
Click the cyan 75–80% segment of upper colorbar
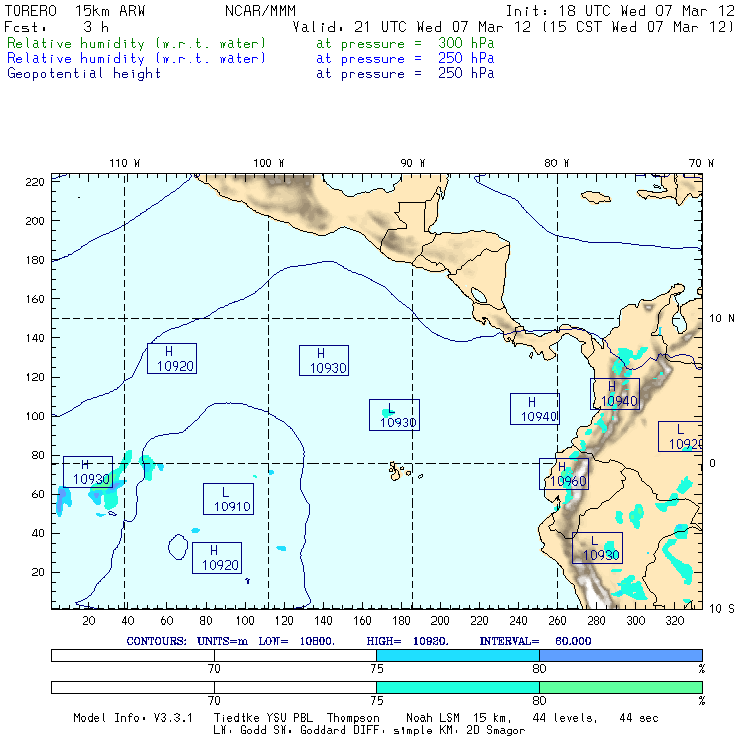pos(458,655)
